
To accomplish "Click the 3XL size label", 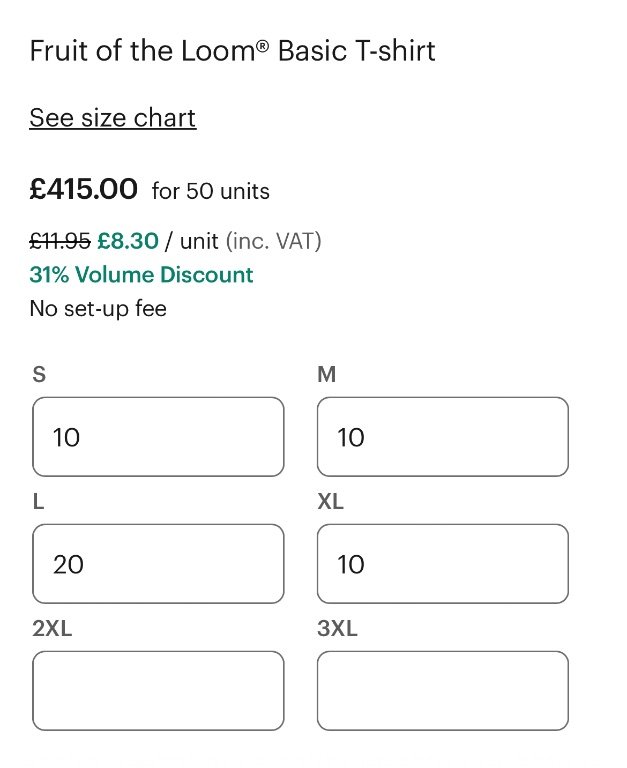I will 337,629.
